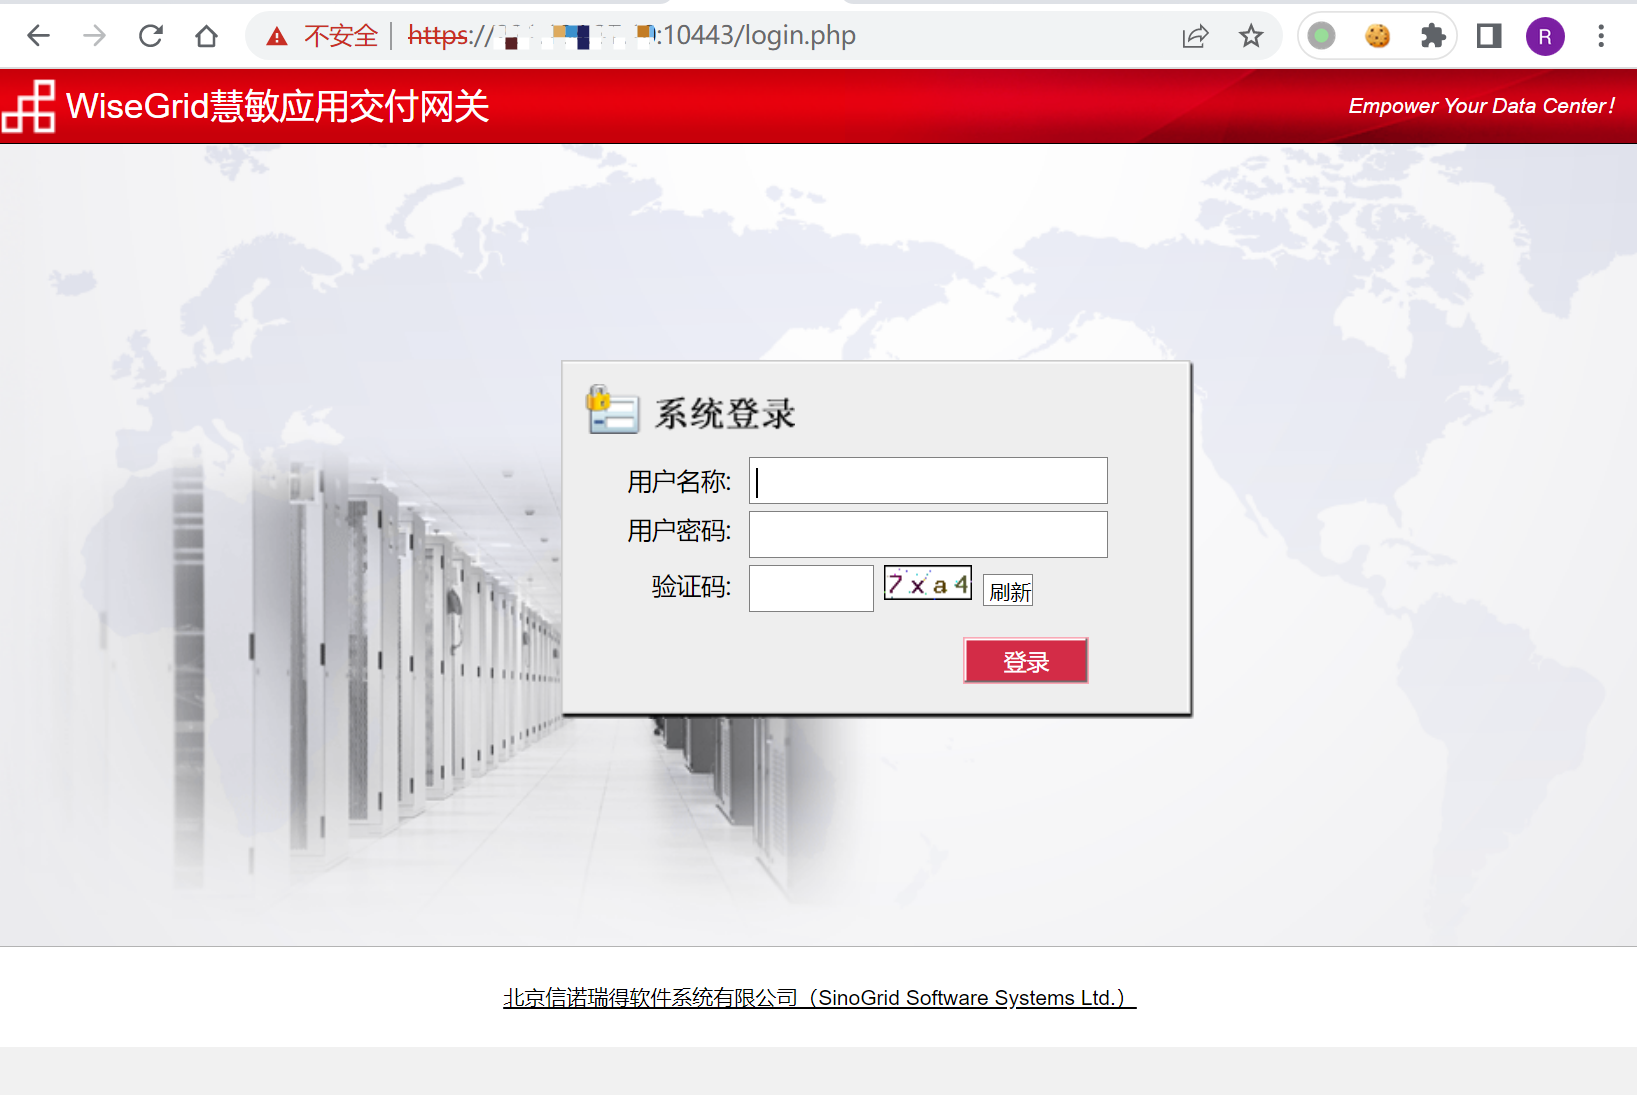Click the green circle extension icon
The image size is (1637, 1095).
tap(1321, 37)
